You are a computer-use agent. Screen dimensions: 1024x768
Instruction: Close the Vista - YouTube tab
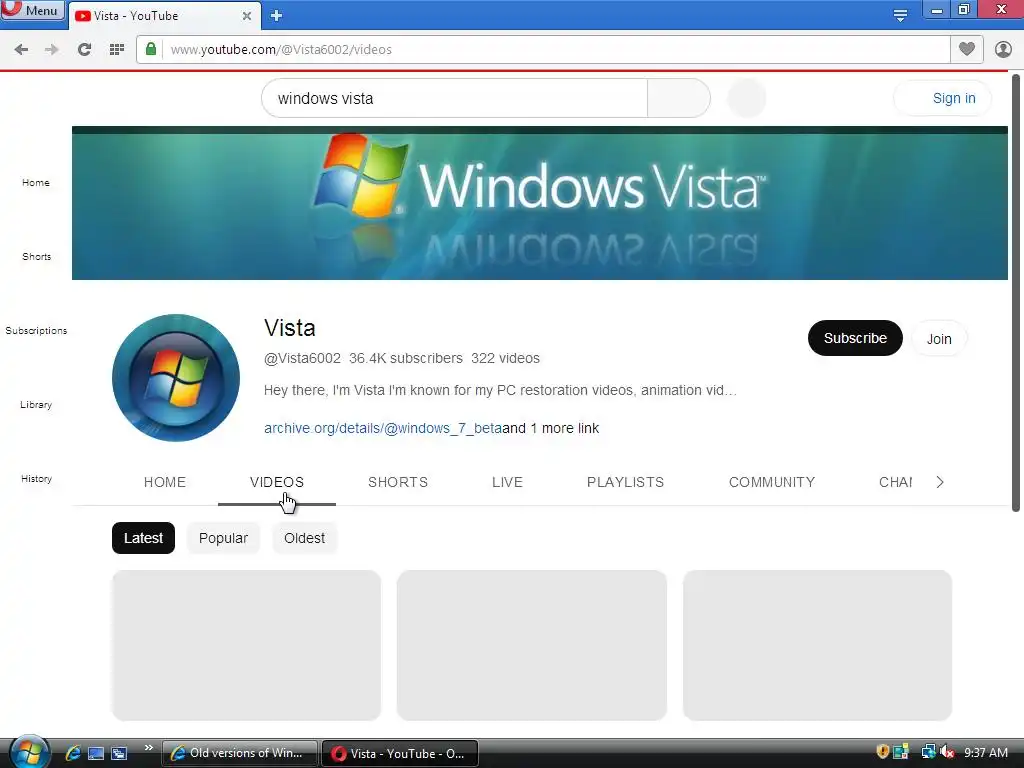(x=247, y=16)
